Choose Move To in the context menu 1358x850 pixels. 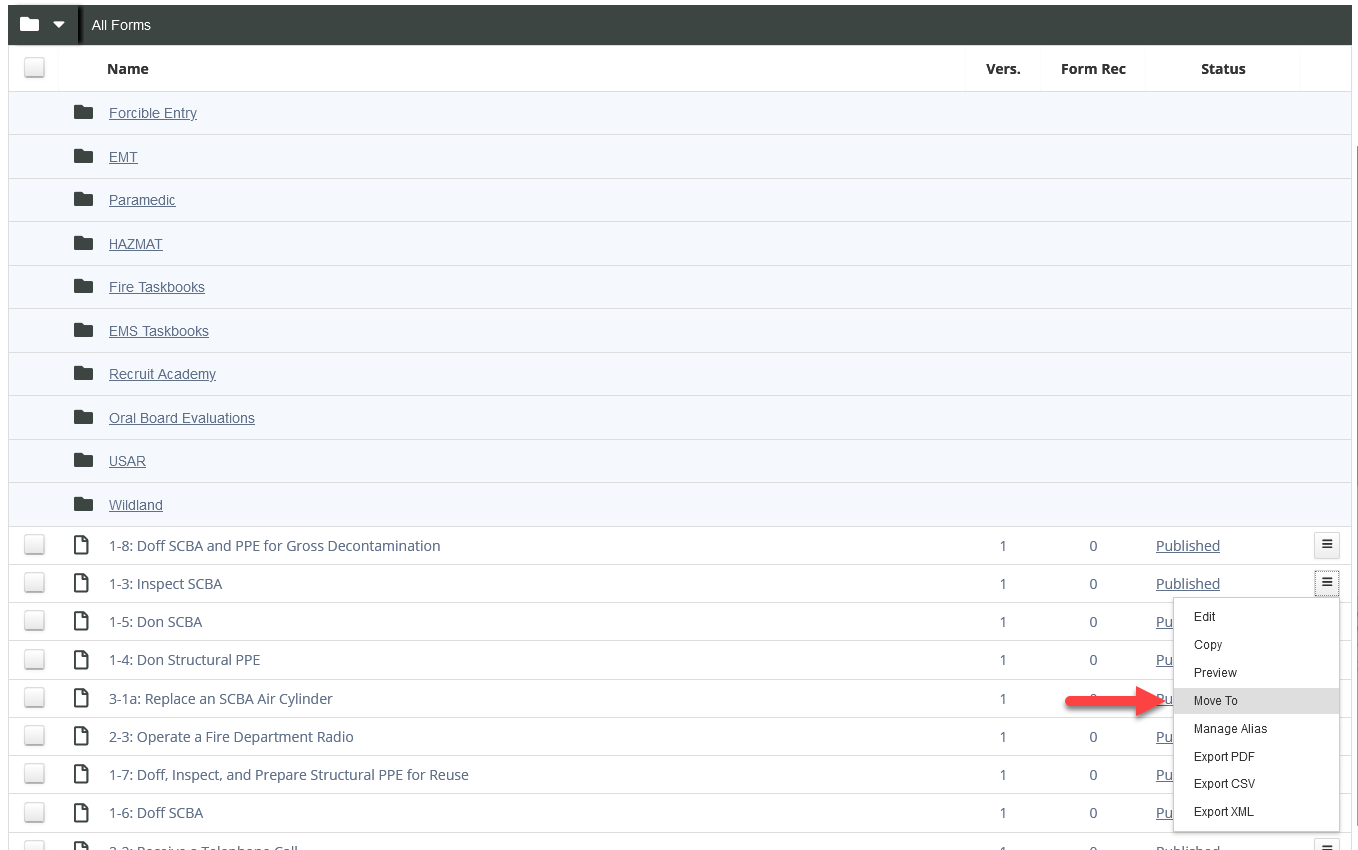click(x=1215, y=701)
